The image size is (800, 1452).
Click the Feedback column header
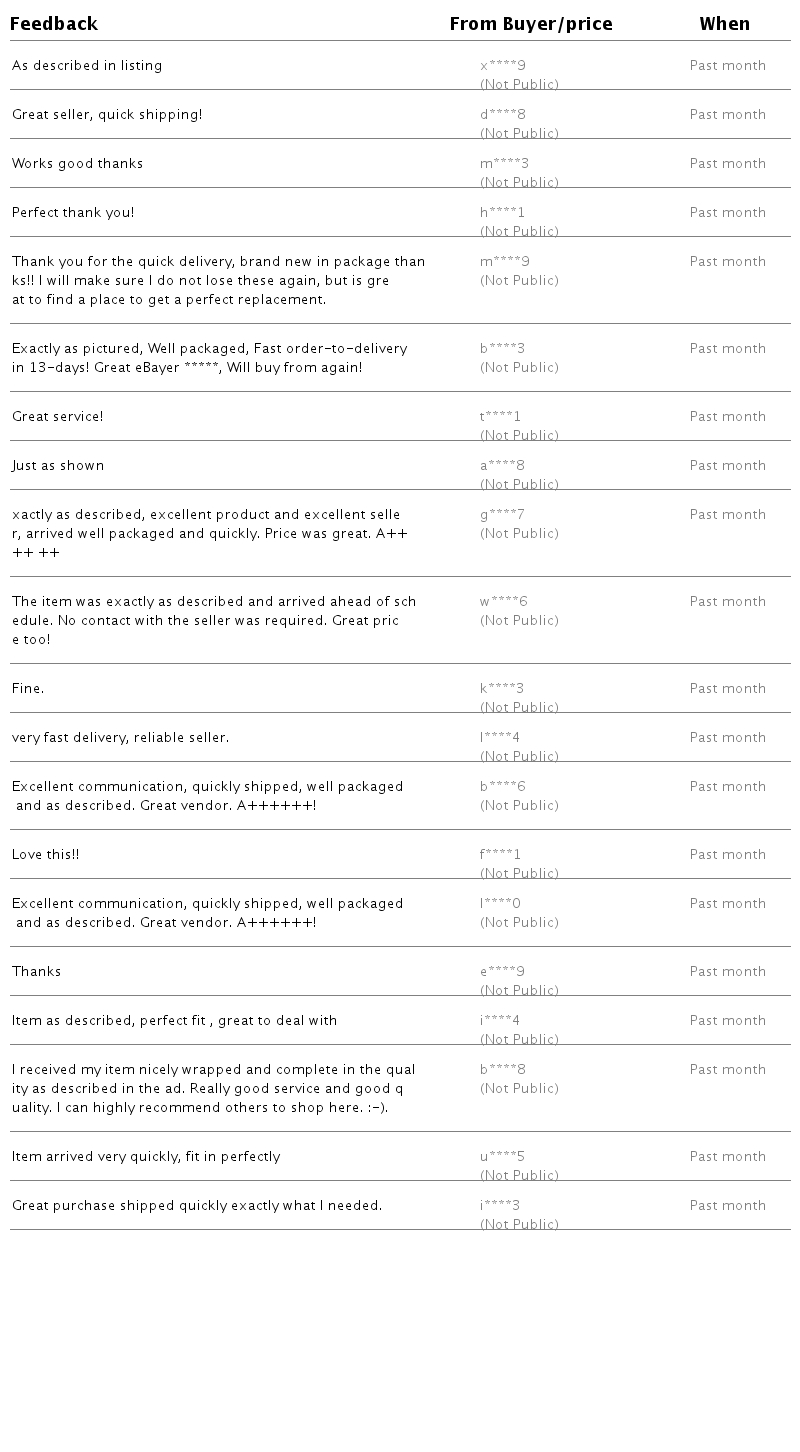[x=54, y=24]
